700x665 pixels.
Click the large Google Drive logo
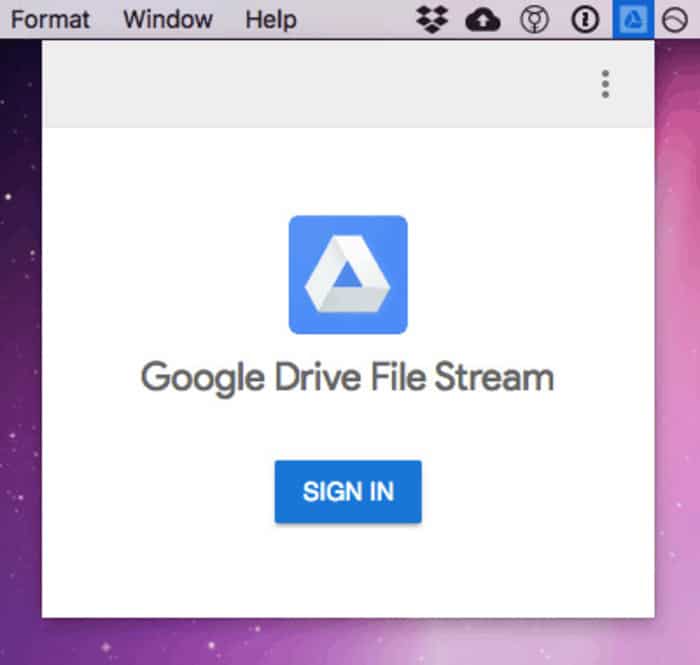(348, 274)
